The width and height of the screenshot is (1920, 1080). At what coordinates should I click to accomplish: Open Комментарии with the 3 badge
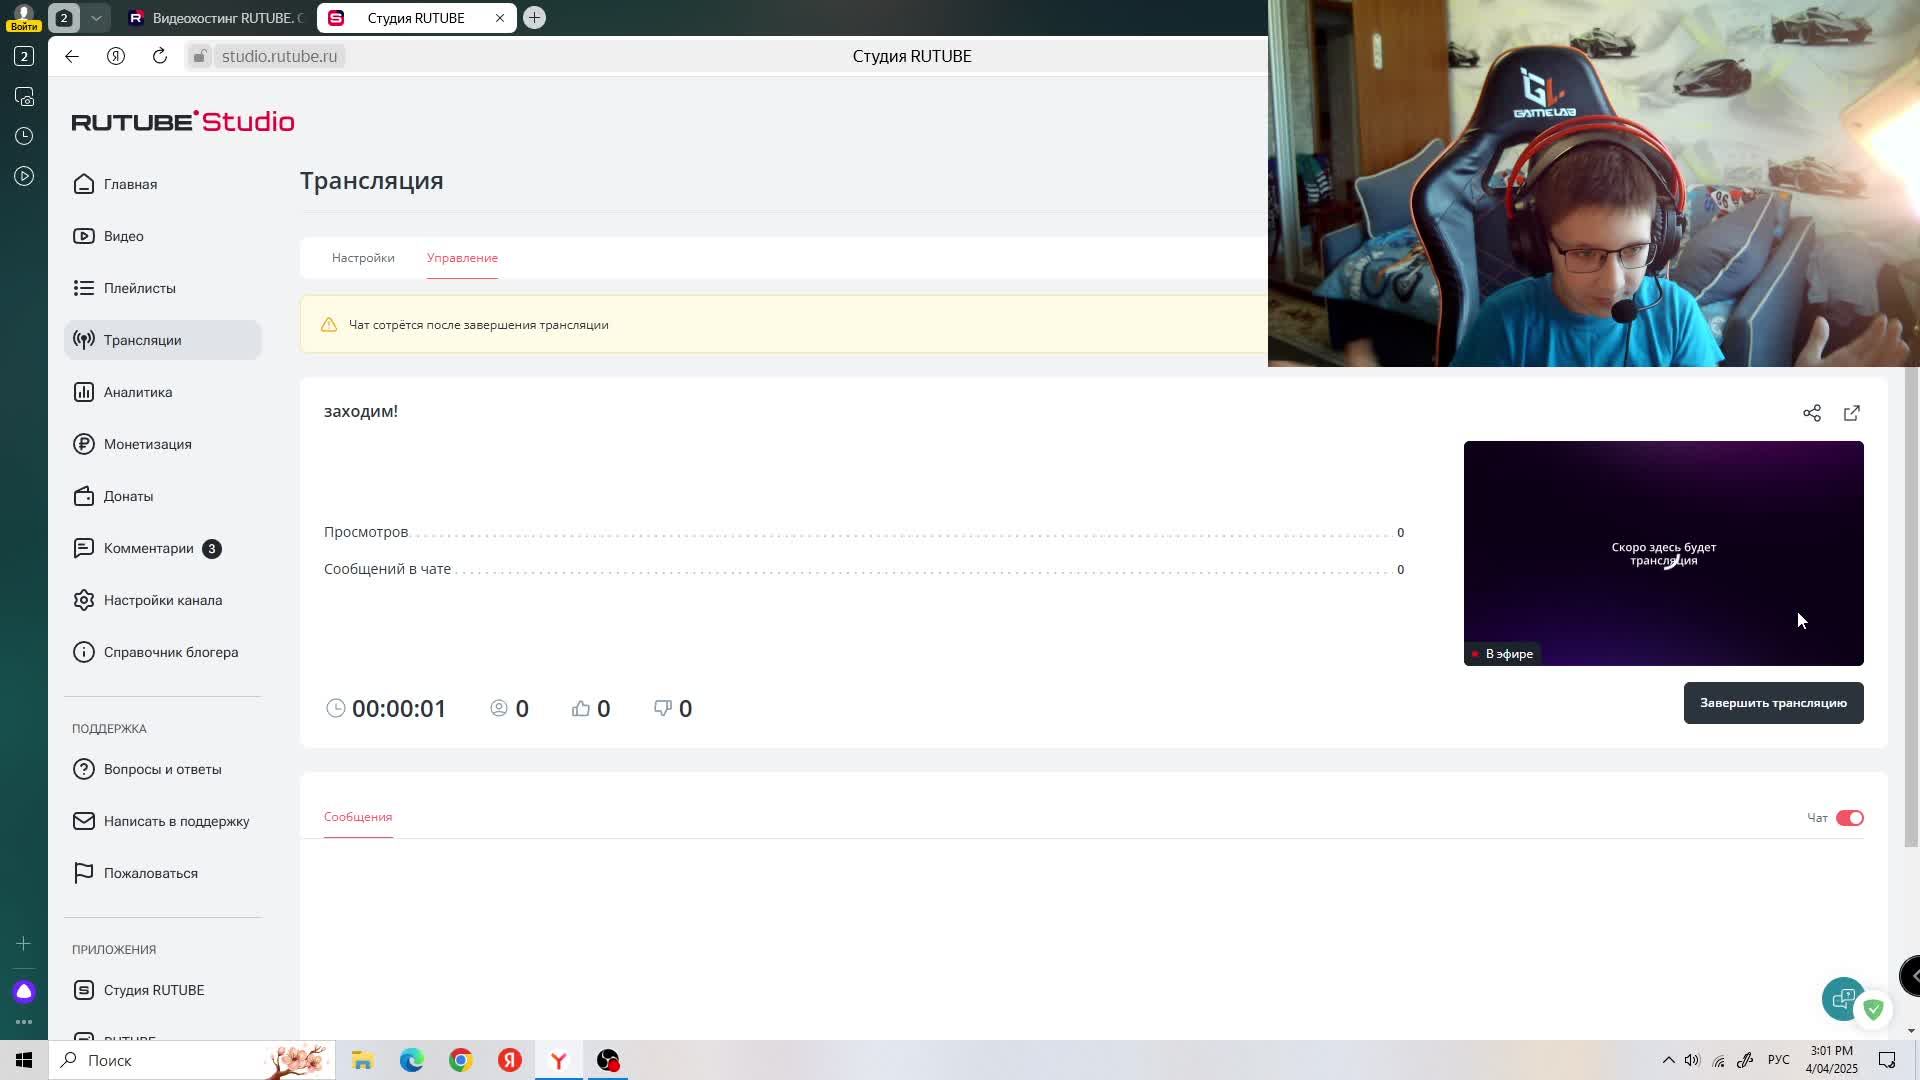point(148,548)
